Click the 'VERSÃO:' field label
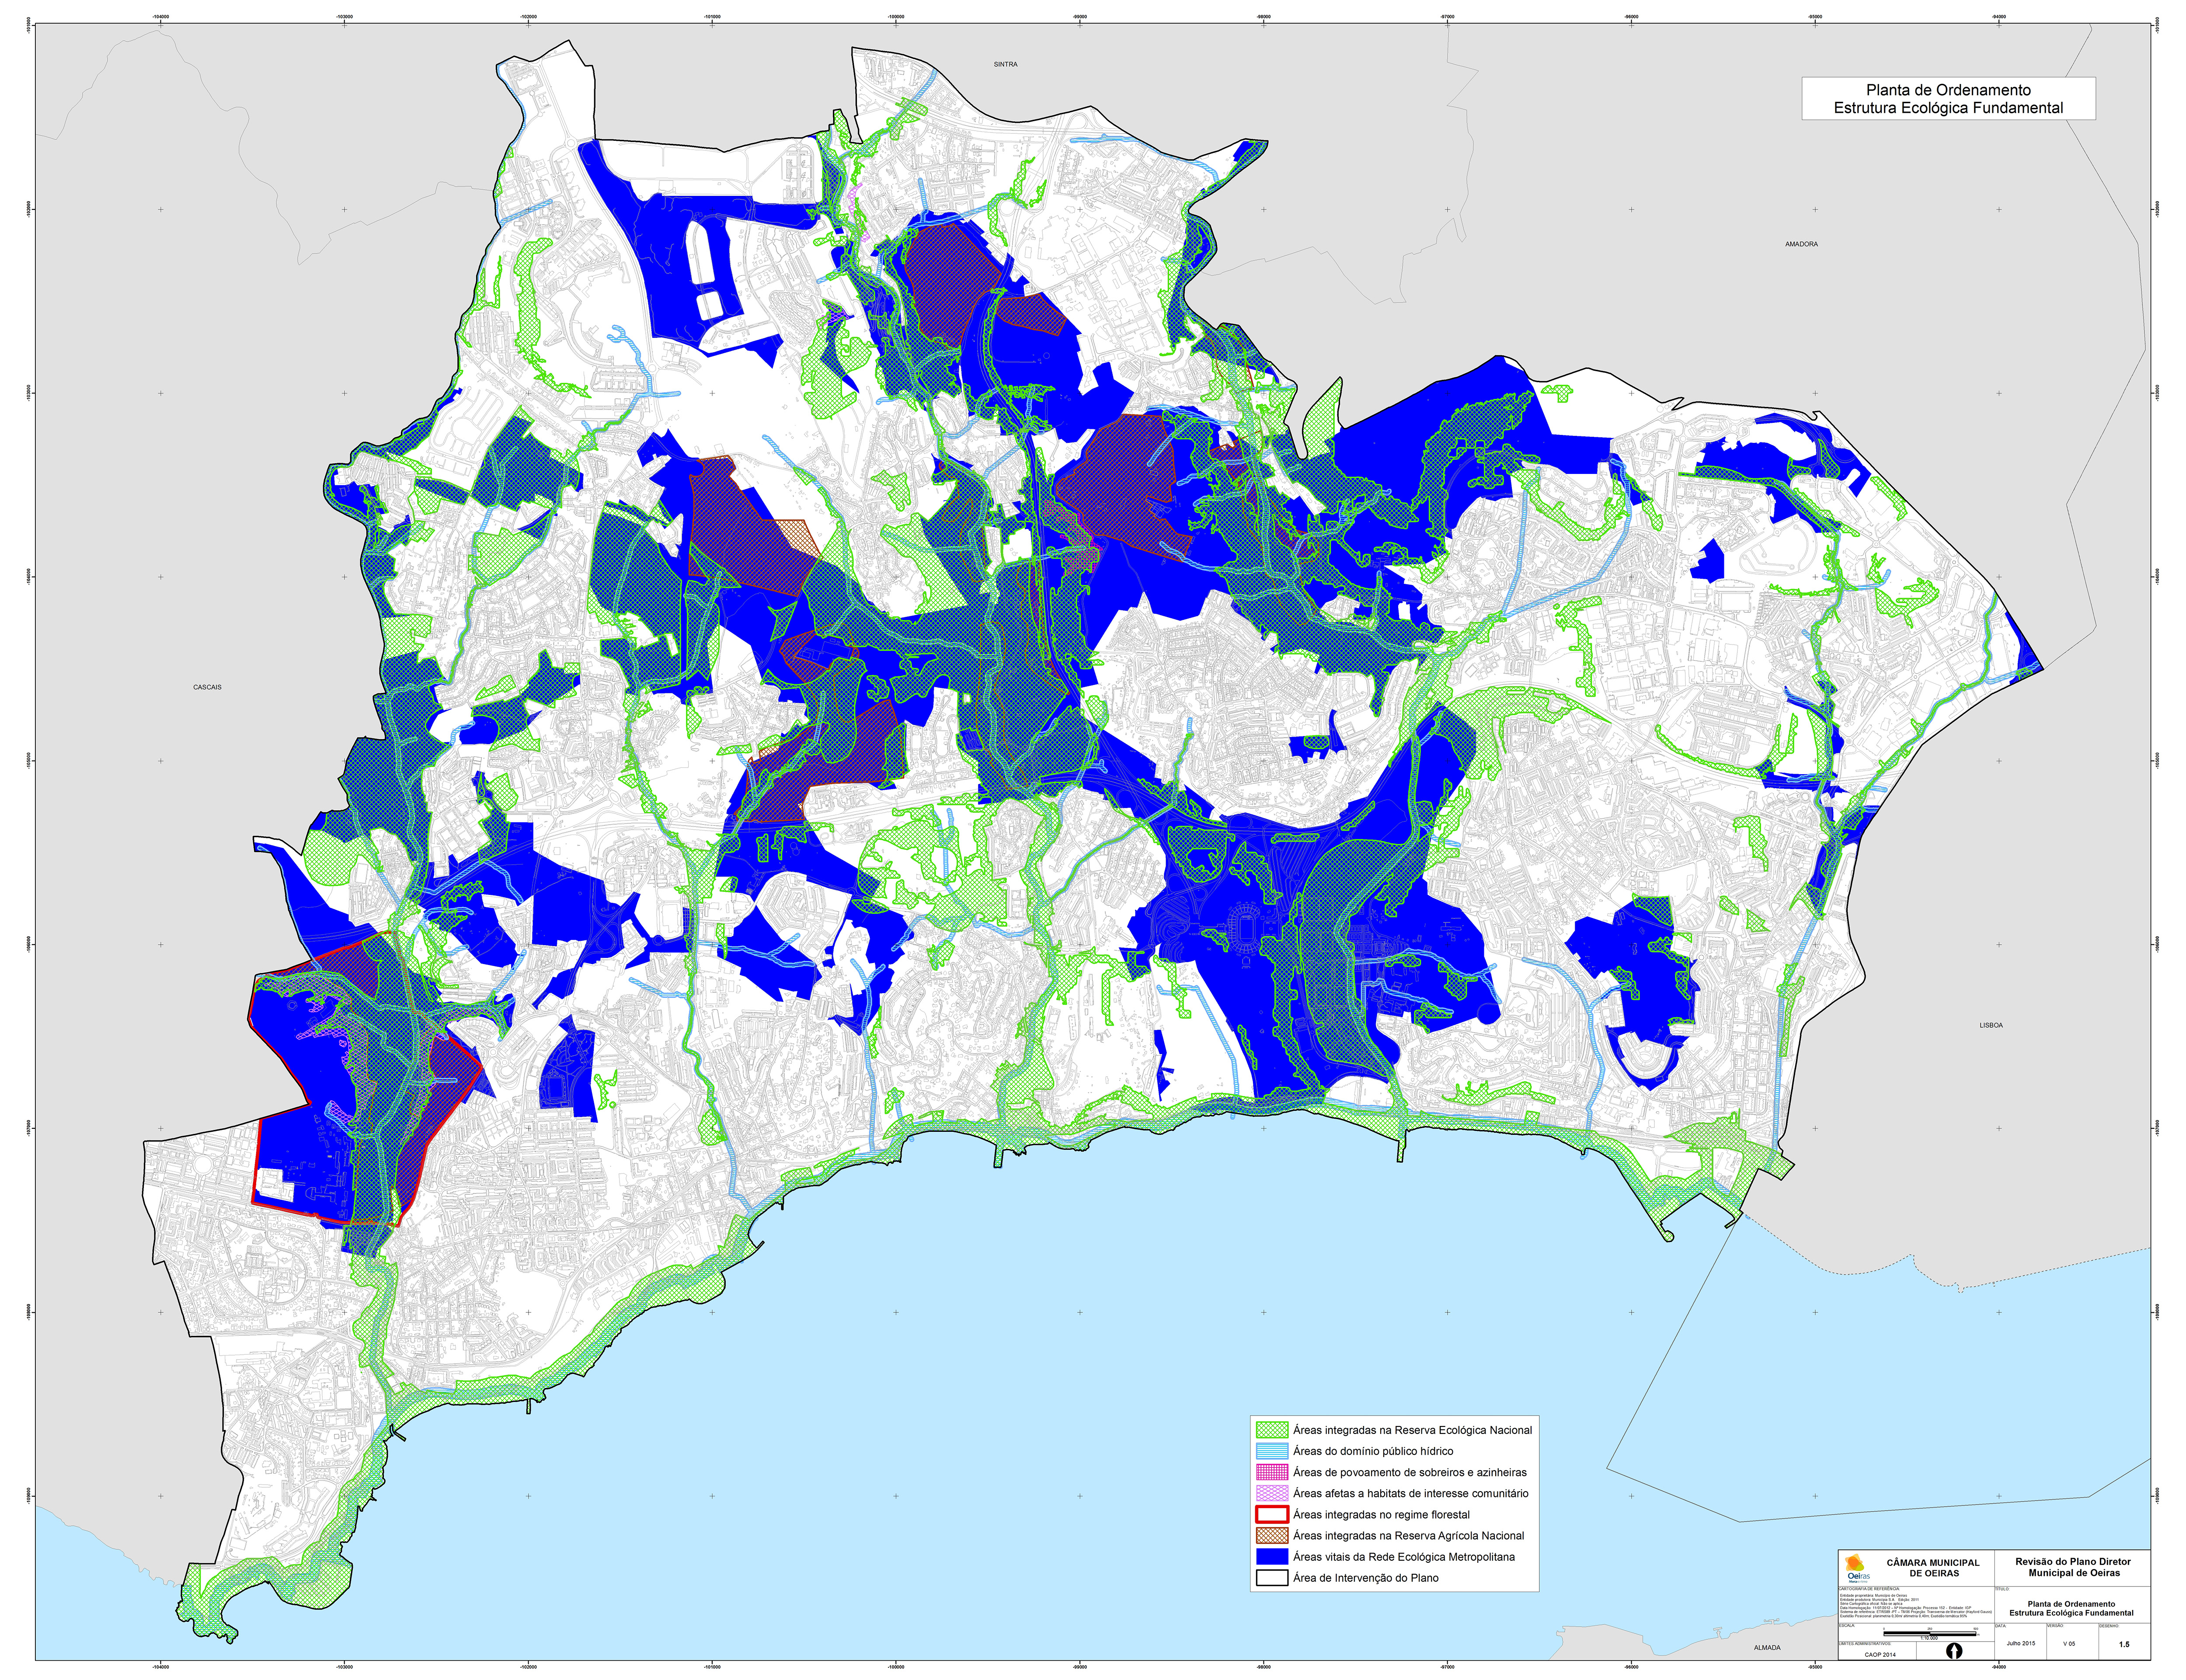The image size is (2186, 1680). click(2055, 1626)
